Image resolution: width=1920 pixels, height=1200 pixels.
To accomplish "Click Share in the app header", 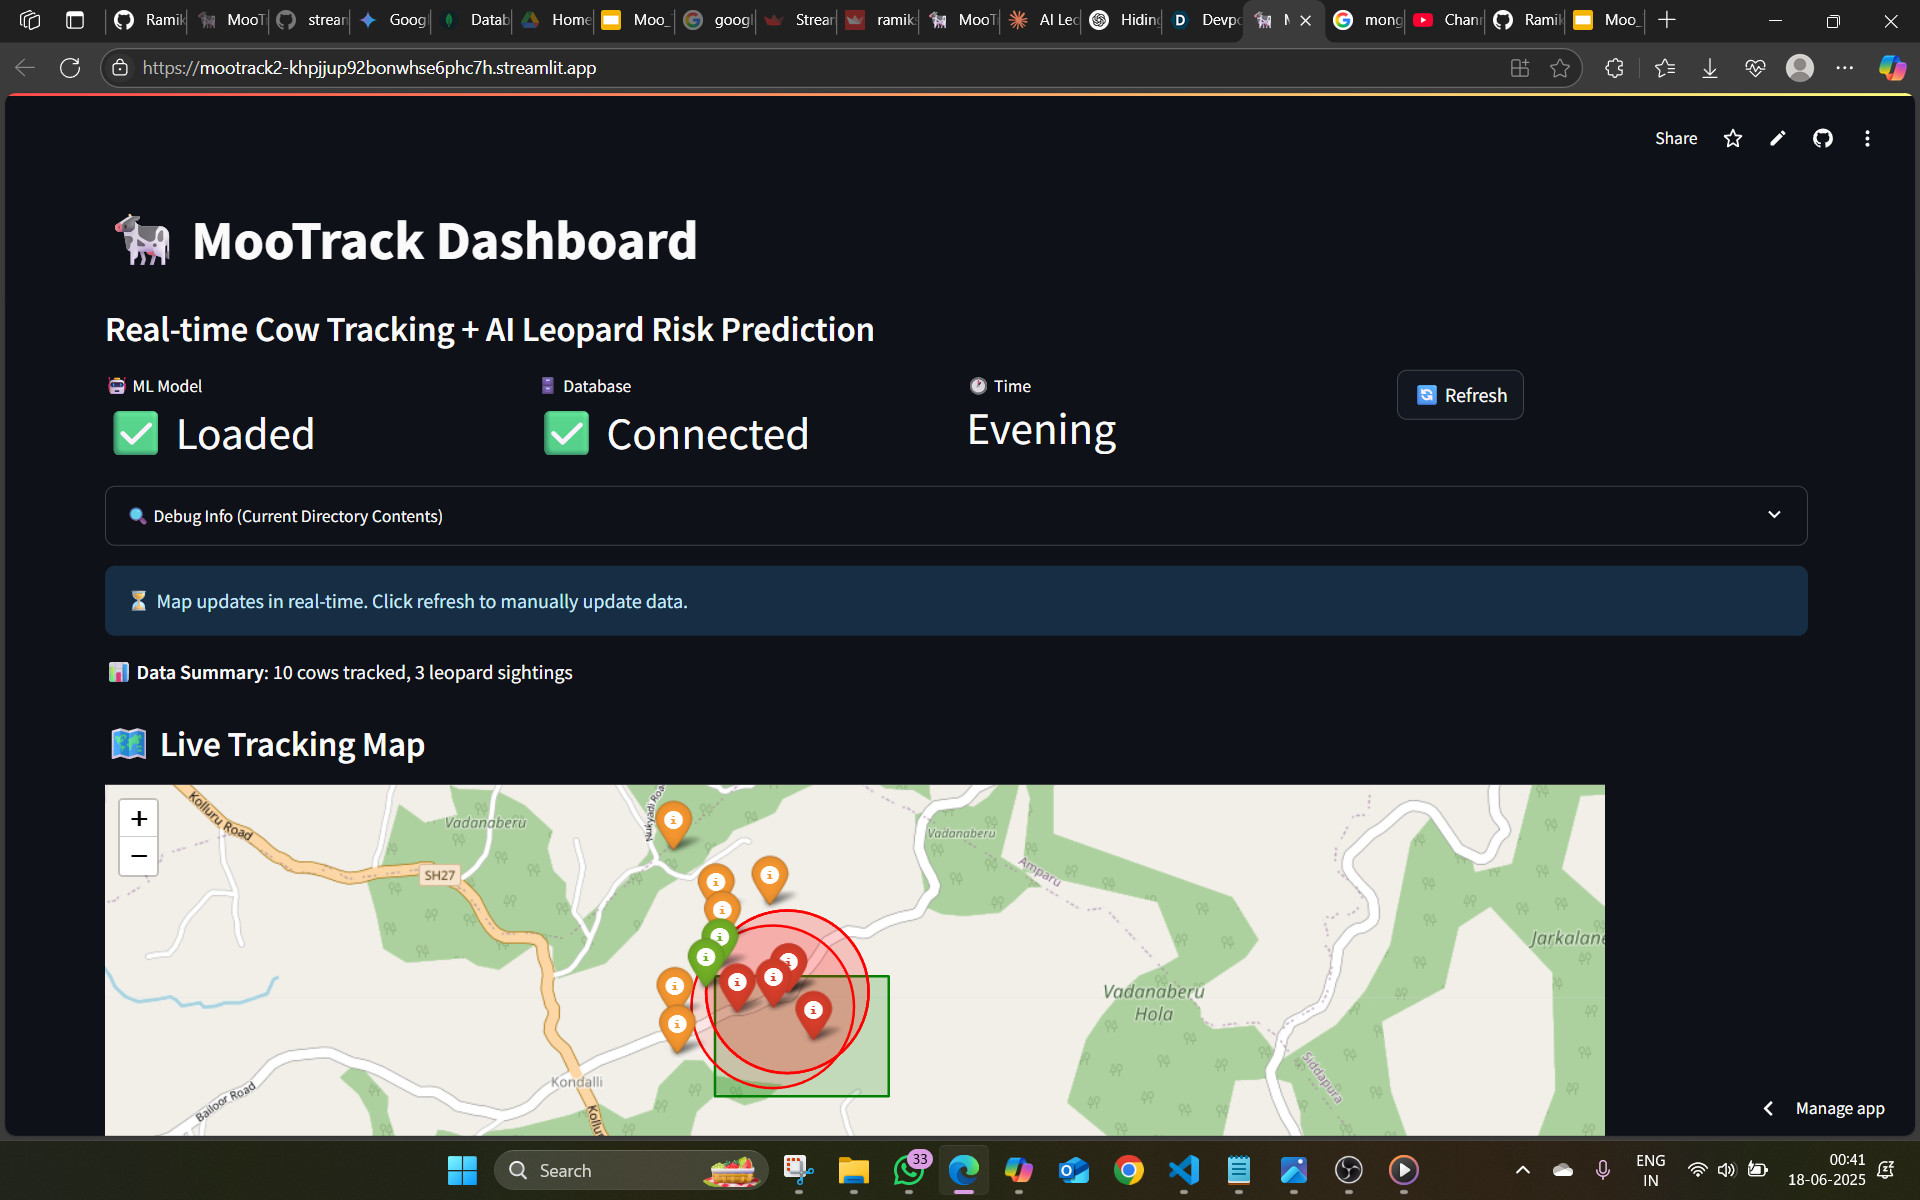I will pos(1675,139).
